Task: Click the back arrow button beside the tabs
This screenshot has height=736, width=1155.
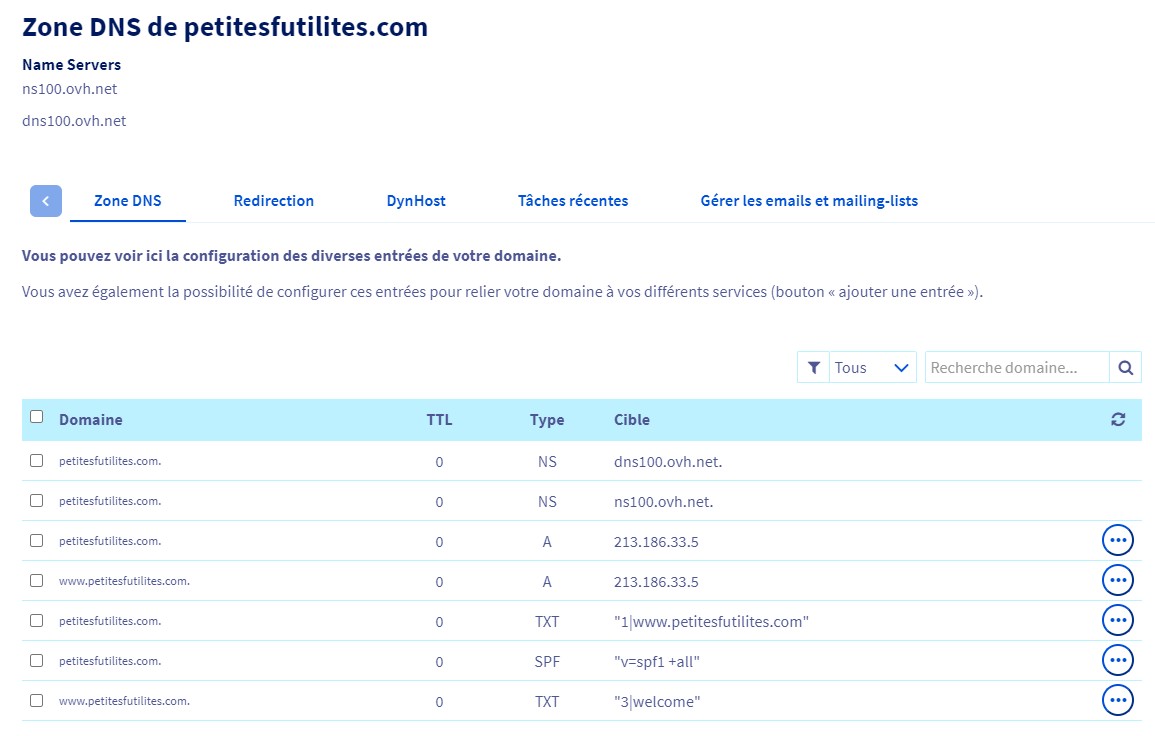Action: (46, 201)
